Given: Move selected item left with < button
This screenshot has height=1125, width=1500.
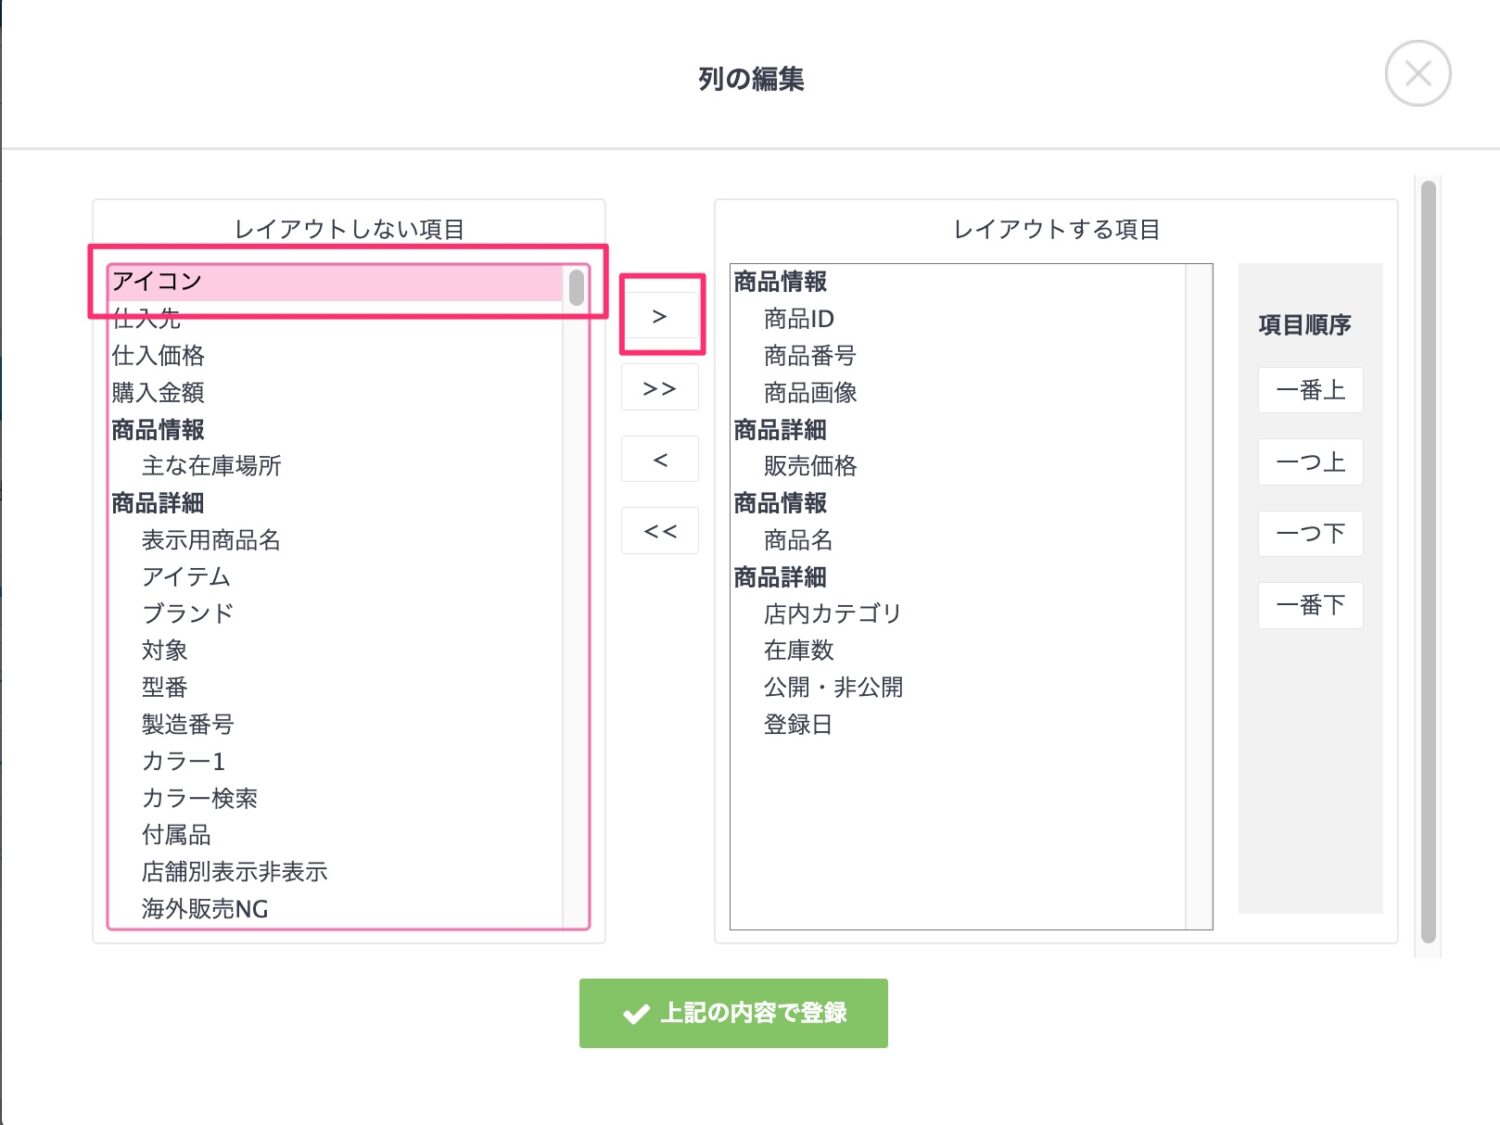Looking at the screenshot, I should 660,460.
